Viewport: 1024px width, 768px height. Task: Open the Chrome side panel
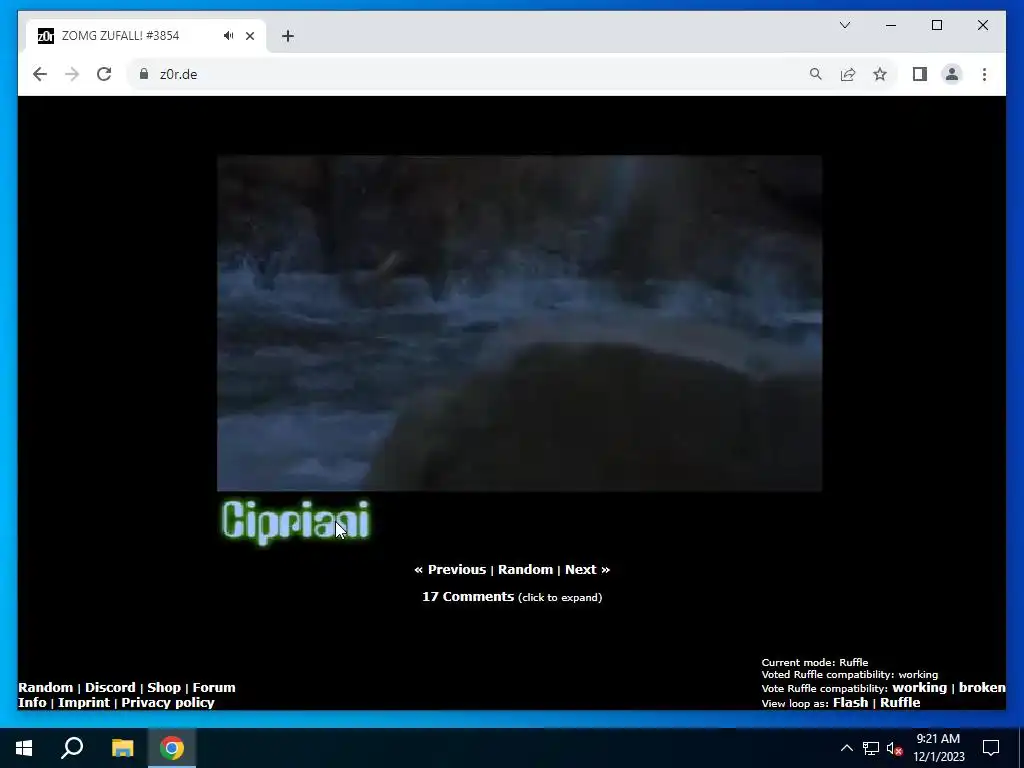point(920,74)
